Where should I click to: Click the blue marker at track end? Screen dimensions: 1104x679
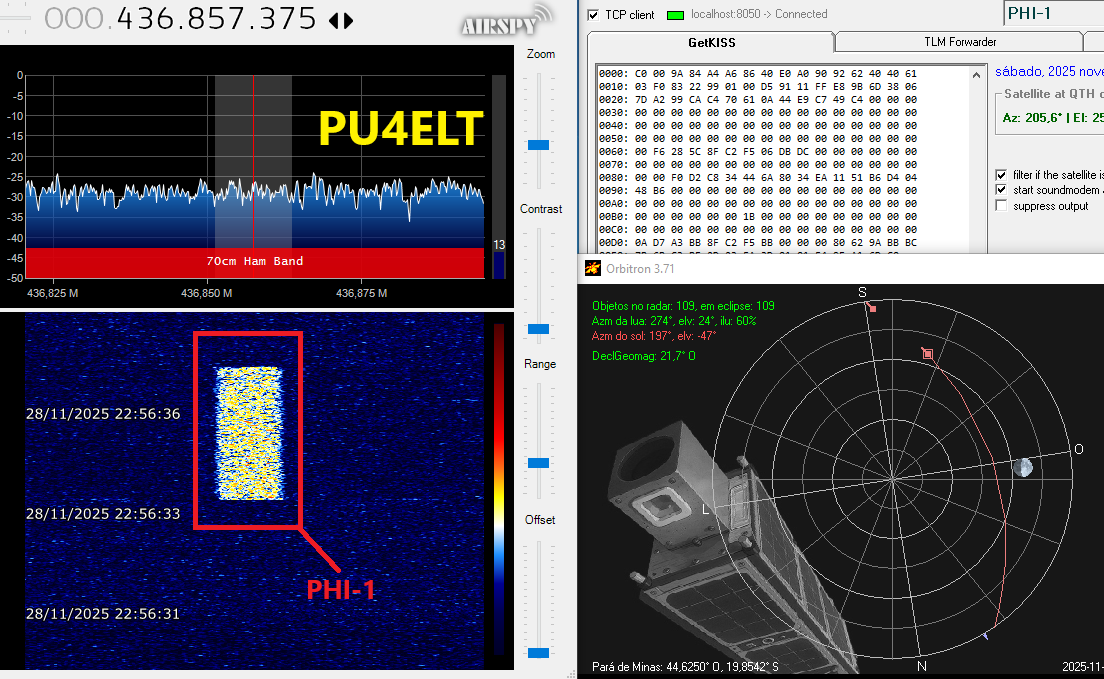986,635
